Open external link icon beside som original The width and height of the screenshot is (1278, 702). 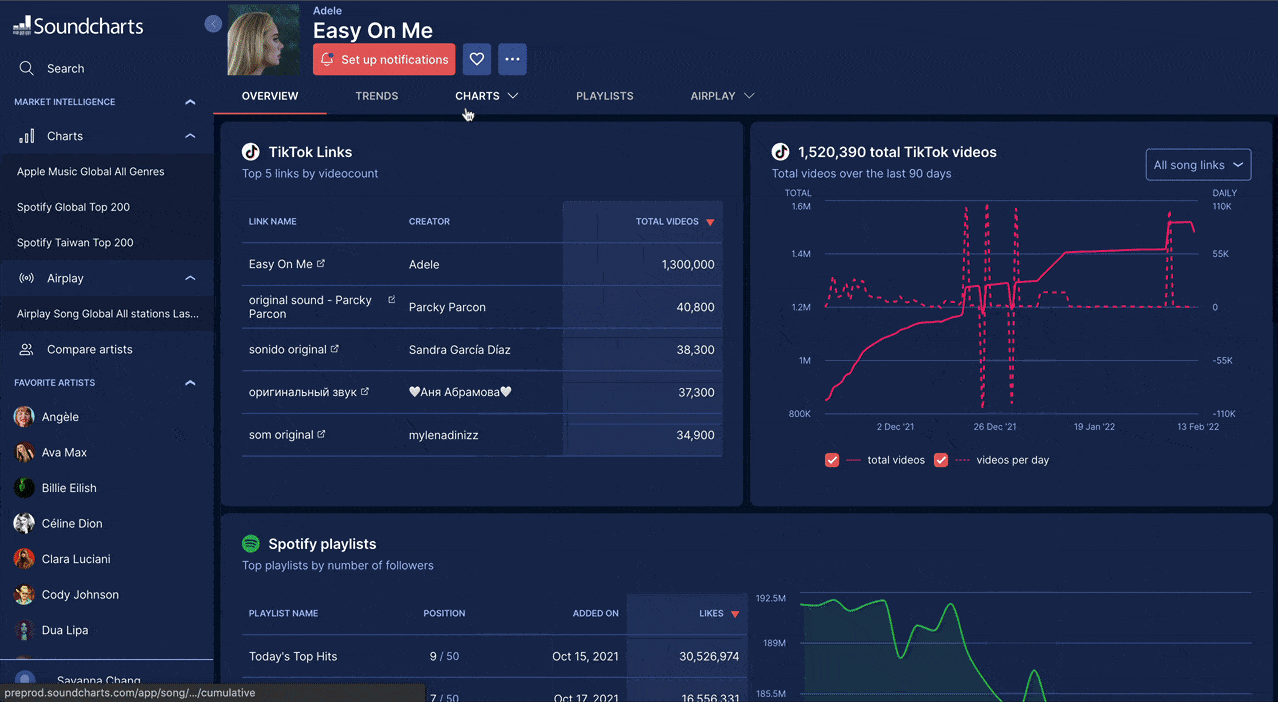coord(321,435)
